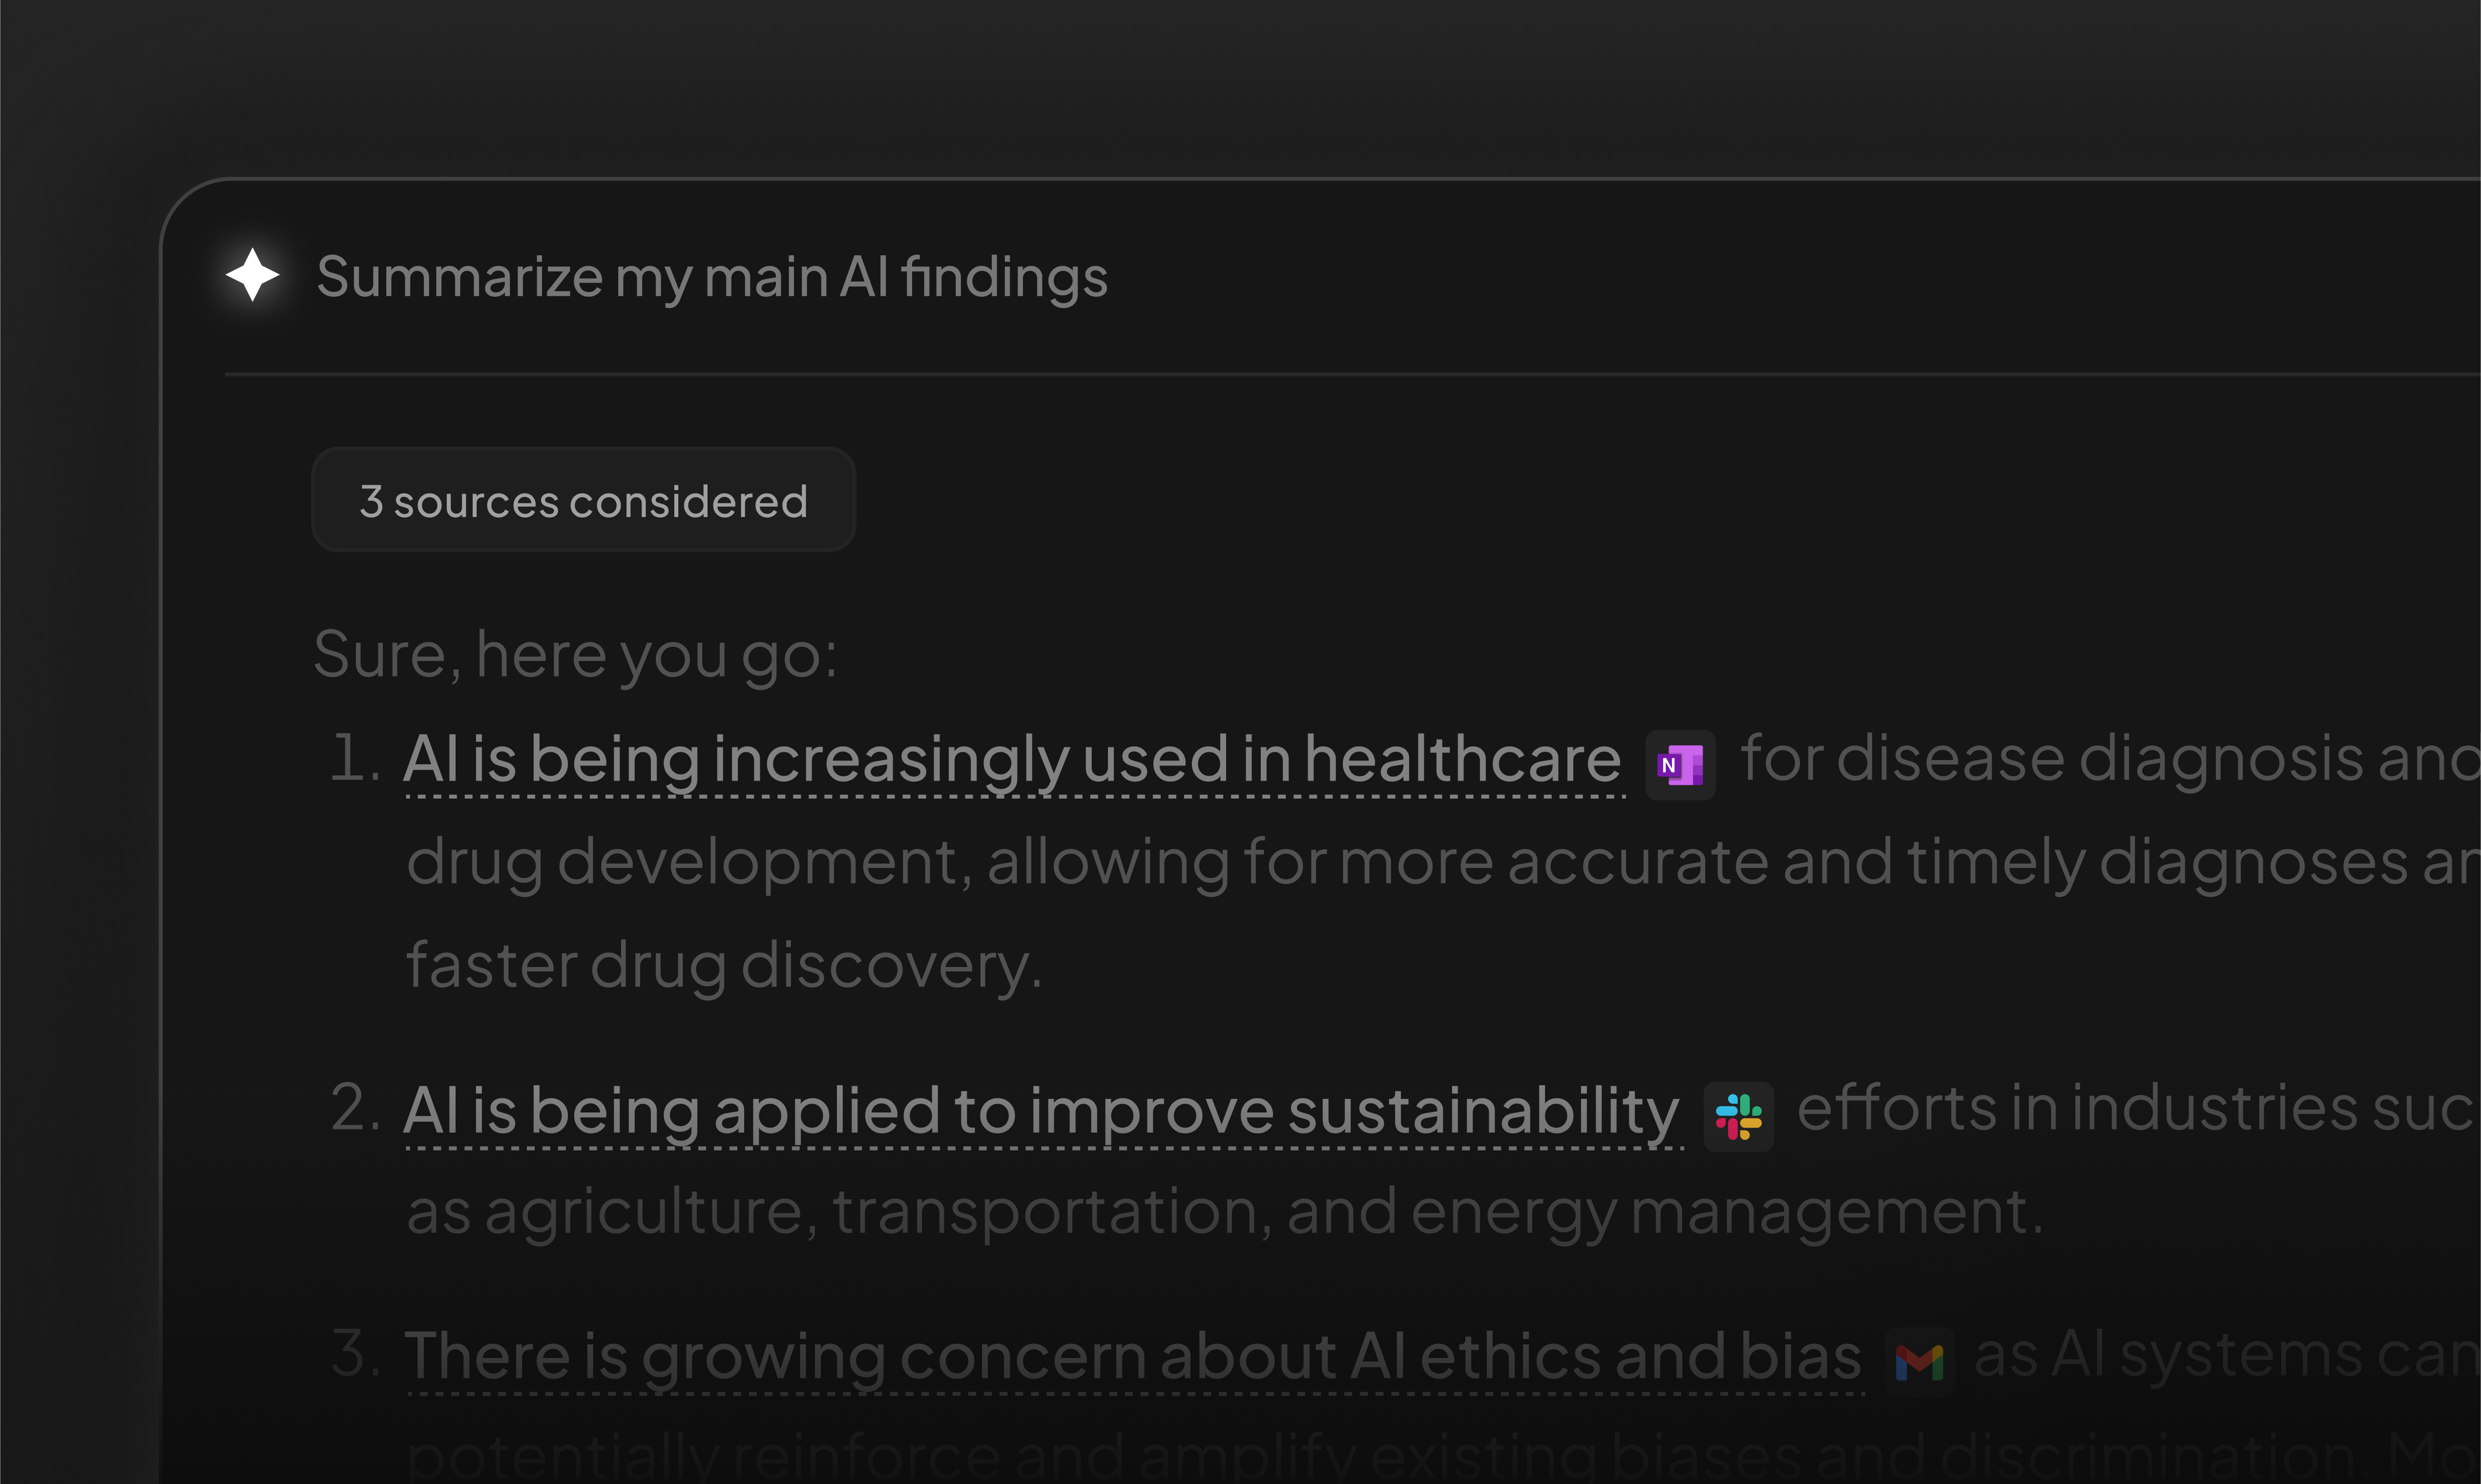Screen dimensions: 2481x1484
Task: Click the "faster drug discovery." text
Action: [x=724, y=966]
